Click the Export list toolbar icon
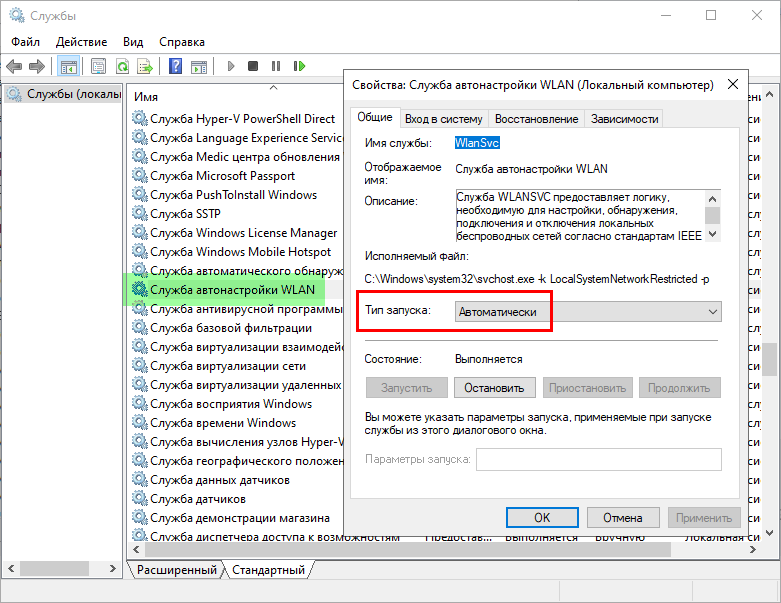 pos(145,66)
